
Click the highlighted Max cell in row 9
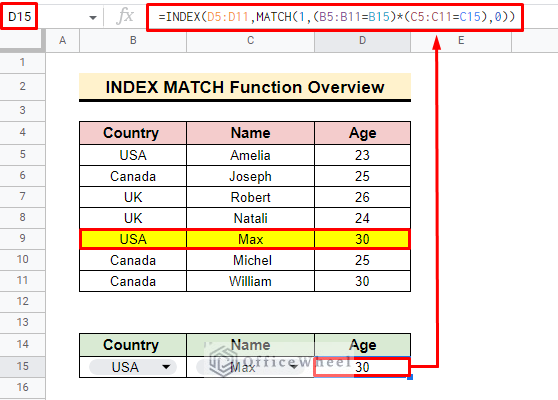[x=251, y=239]
